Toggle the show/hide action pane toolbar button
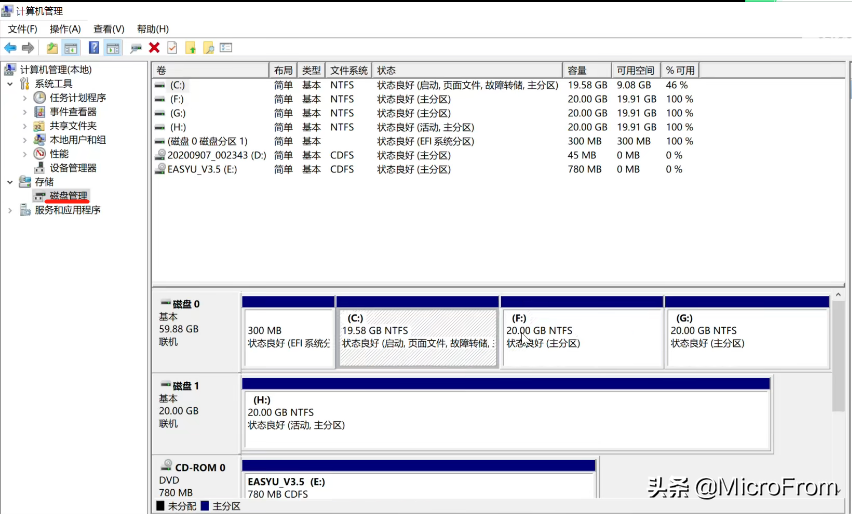 113,47
